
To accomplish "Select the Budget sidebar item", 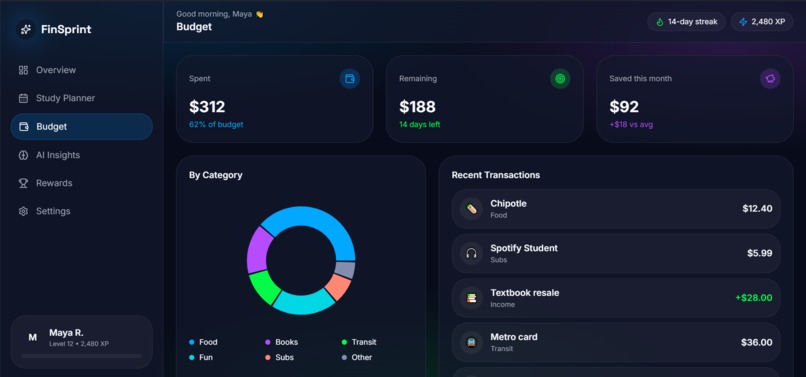I will (x=81, y=127).
